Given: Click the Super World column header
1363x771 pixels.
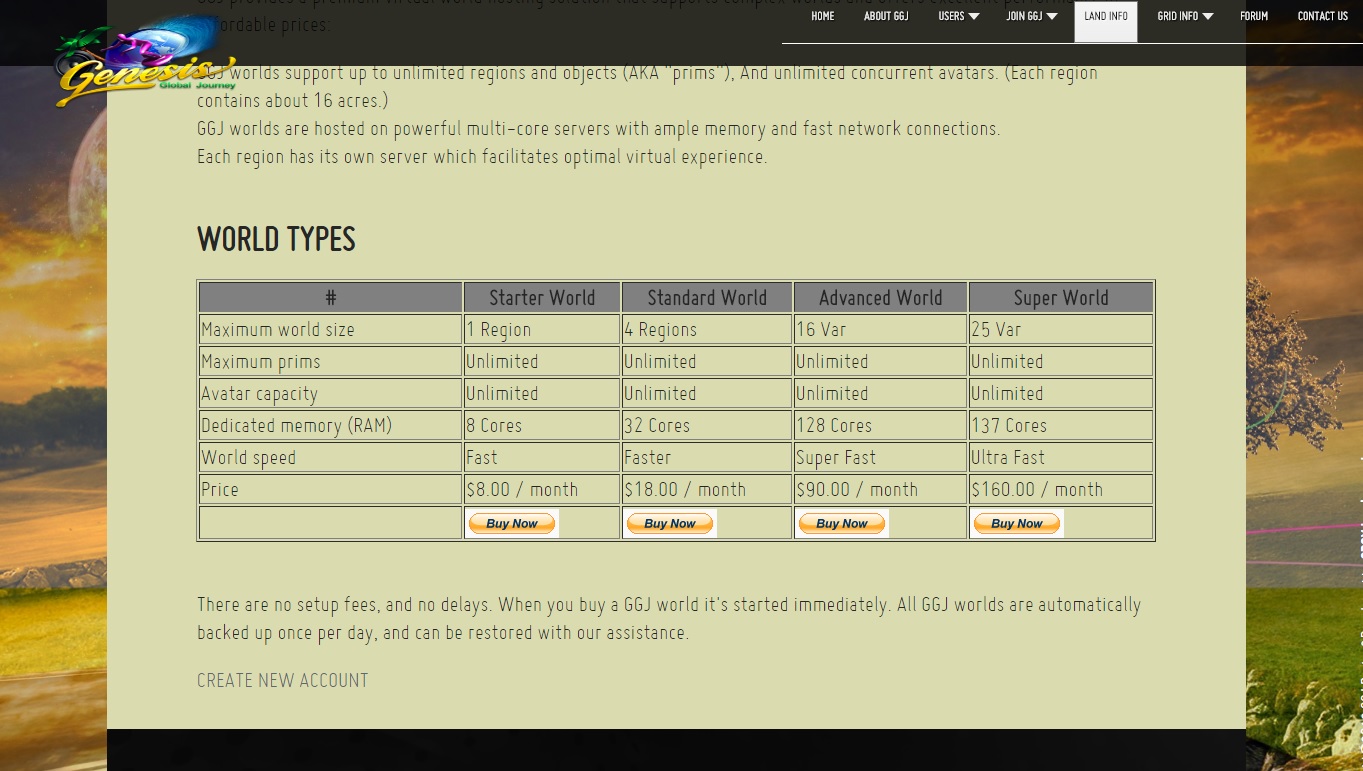Looking at the screenshot, I should click(1061, 297).
